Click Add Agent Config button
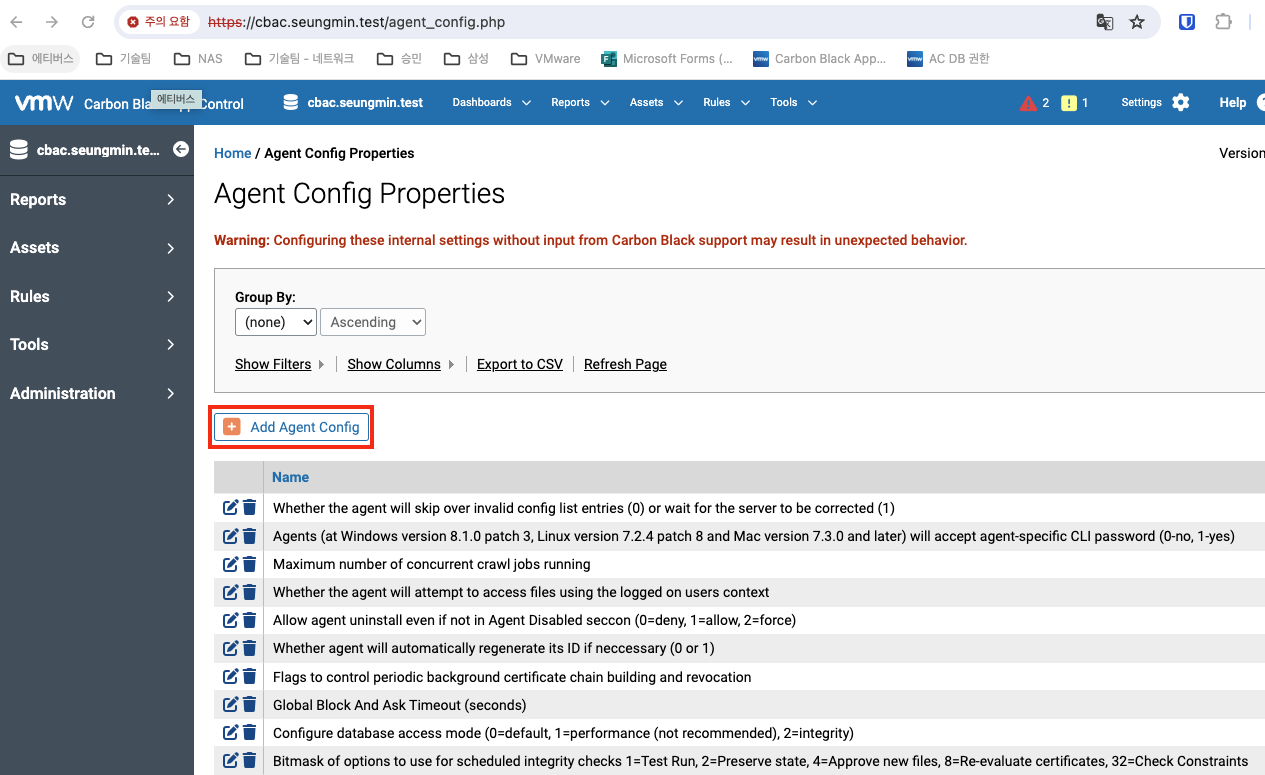 pos(291,427)
